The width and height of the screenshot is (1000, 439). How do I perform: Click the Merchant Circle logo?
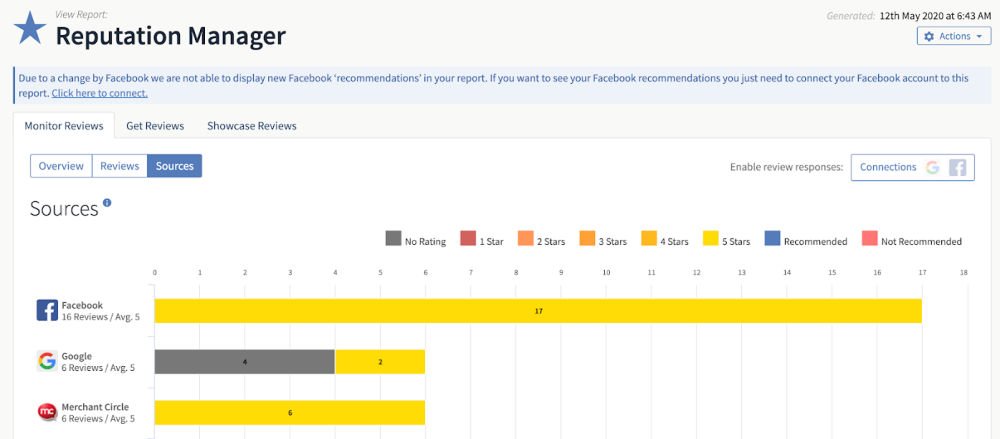click(47, 412)
